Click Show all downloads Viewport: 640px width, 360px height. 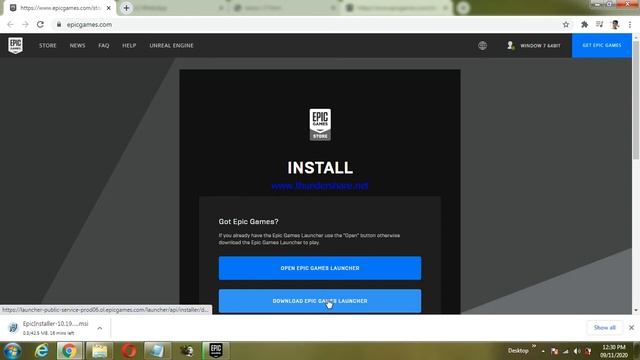(604, 327)
